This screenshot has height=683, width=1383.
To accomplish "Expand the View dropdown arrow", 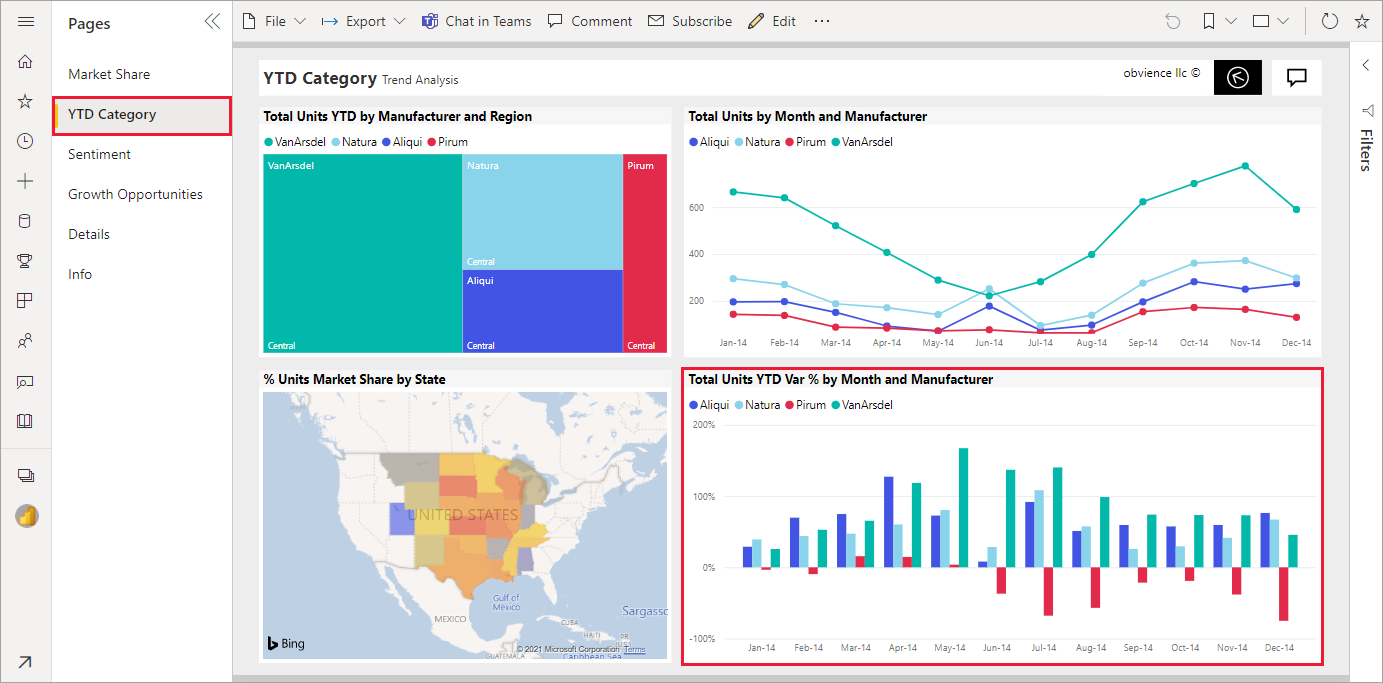I will 1283,21.
